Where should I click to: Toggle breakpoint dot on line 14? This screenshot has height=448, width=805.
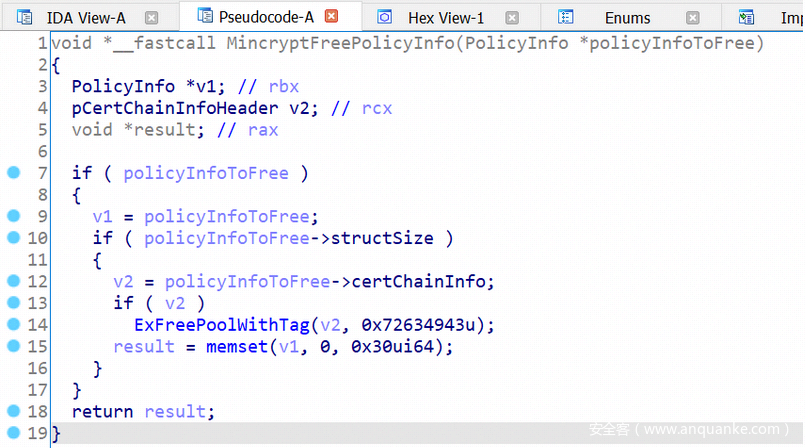(x=14, y=324)
